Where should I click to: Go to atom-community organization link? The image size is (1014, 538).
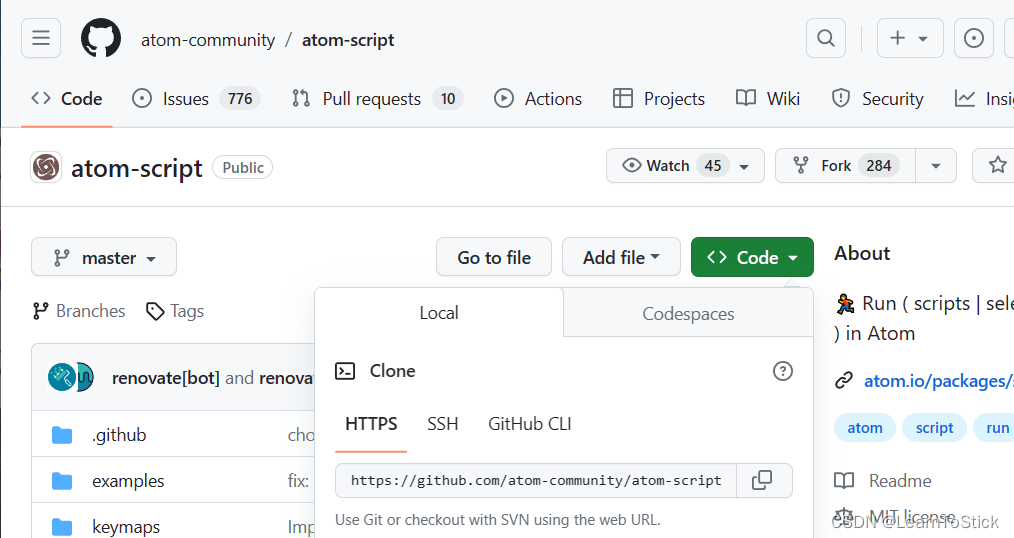(x=208, y=40)
